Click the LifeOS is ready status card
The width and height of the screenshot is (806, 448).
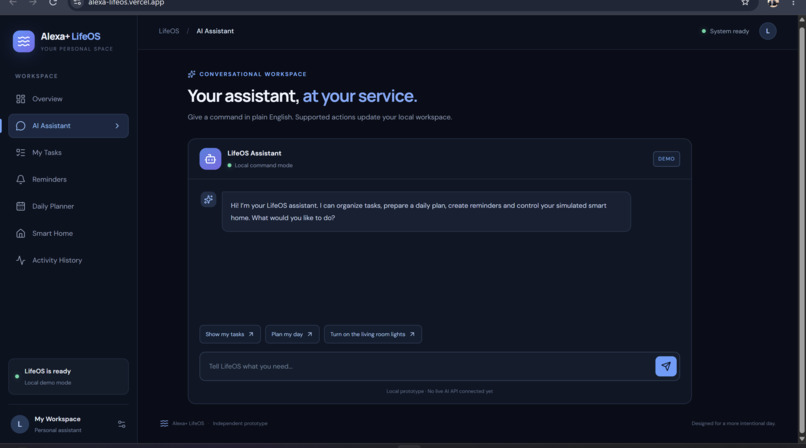pos(68,377)
